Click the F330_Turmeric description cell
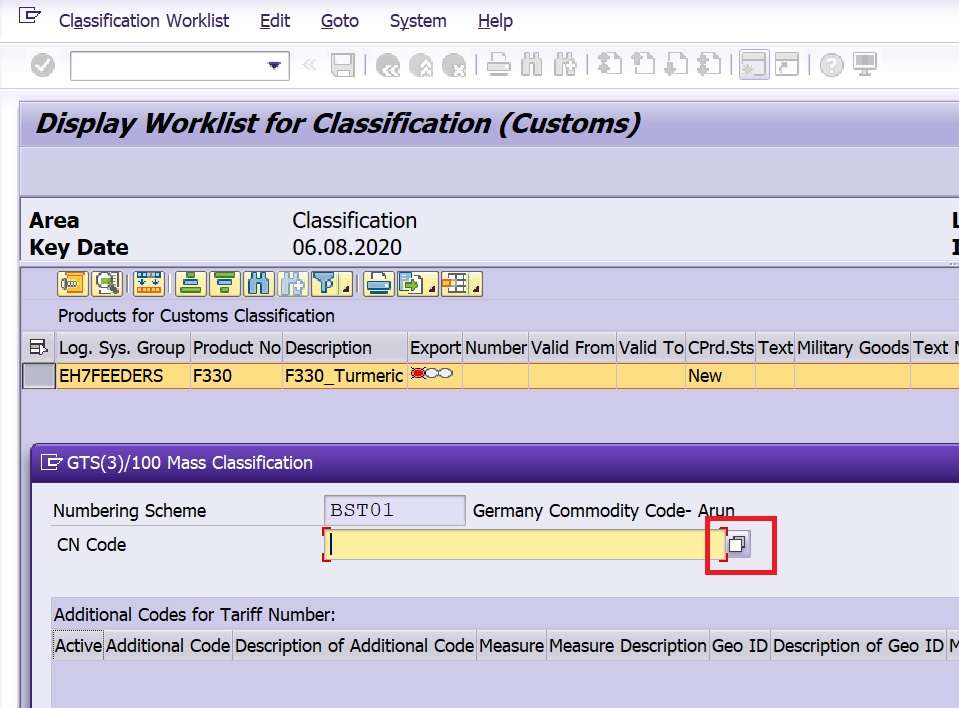This screenshot has height=708, width=959. point(345,375)
